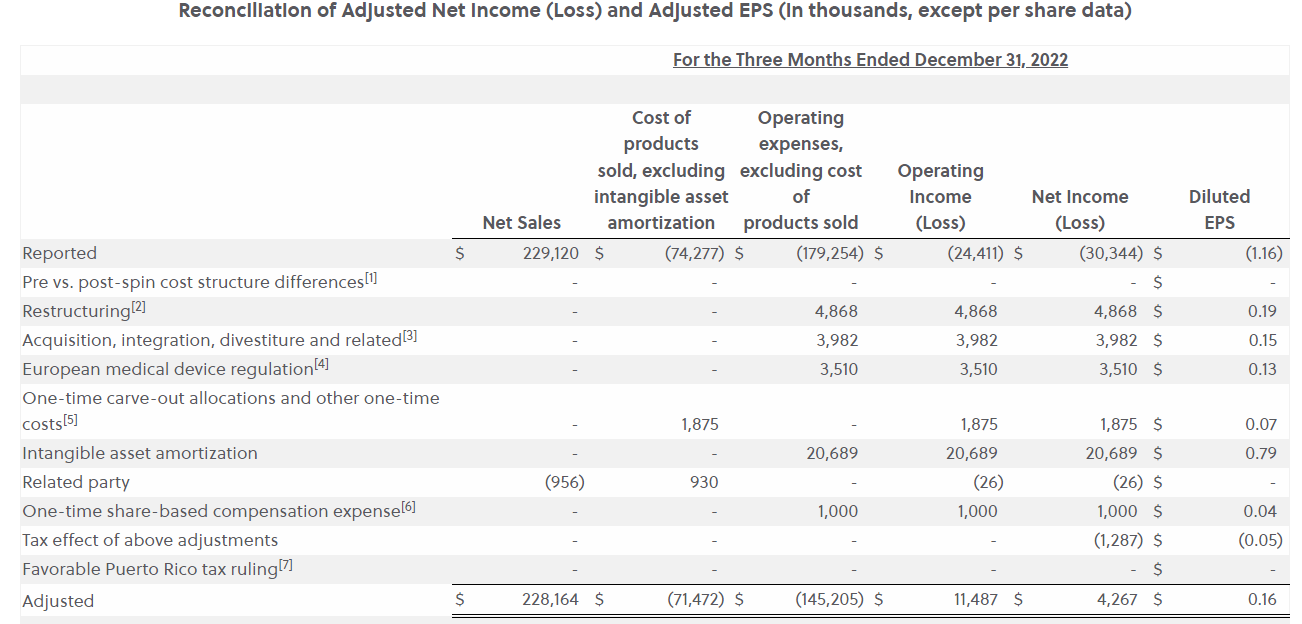Select the Diluted EPS column header

point(1219,209)
